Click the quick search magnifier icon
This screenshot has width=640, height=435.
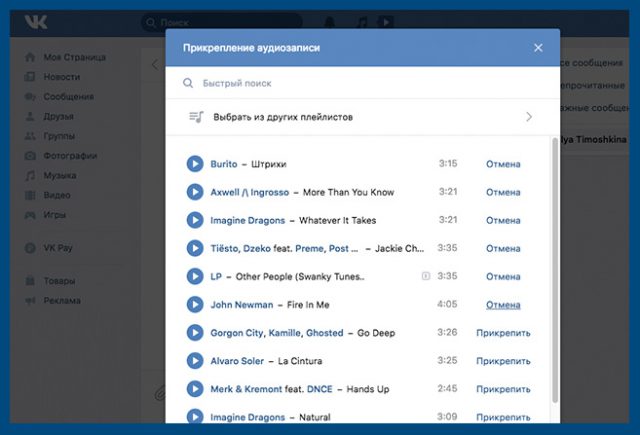coord(188,83)
